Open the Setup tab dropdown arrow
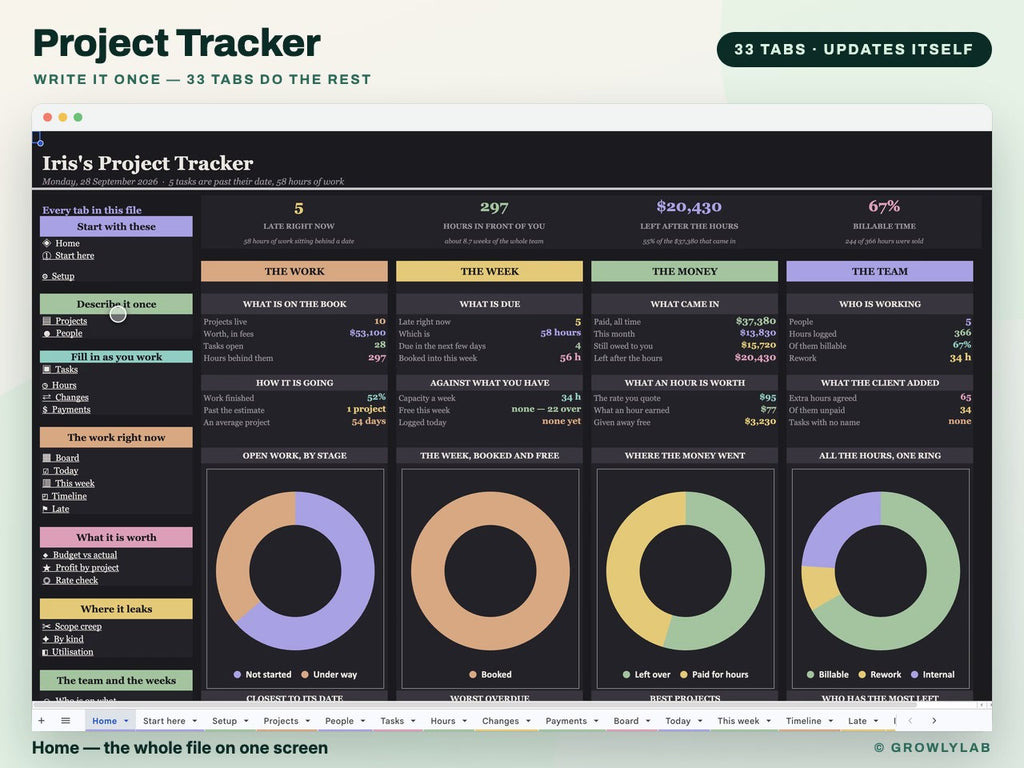This screenshot has height=768, width=1024. point(246,721)
